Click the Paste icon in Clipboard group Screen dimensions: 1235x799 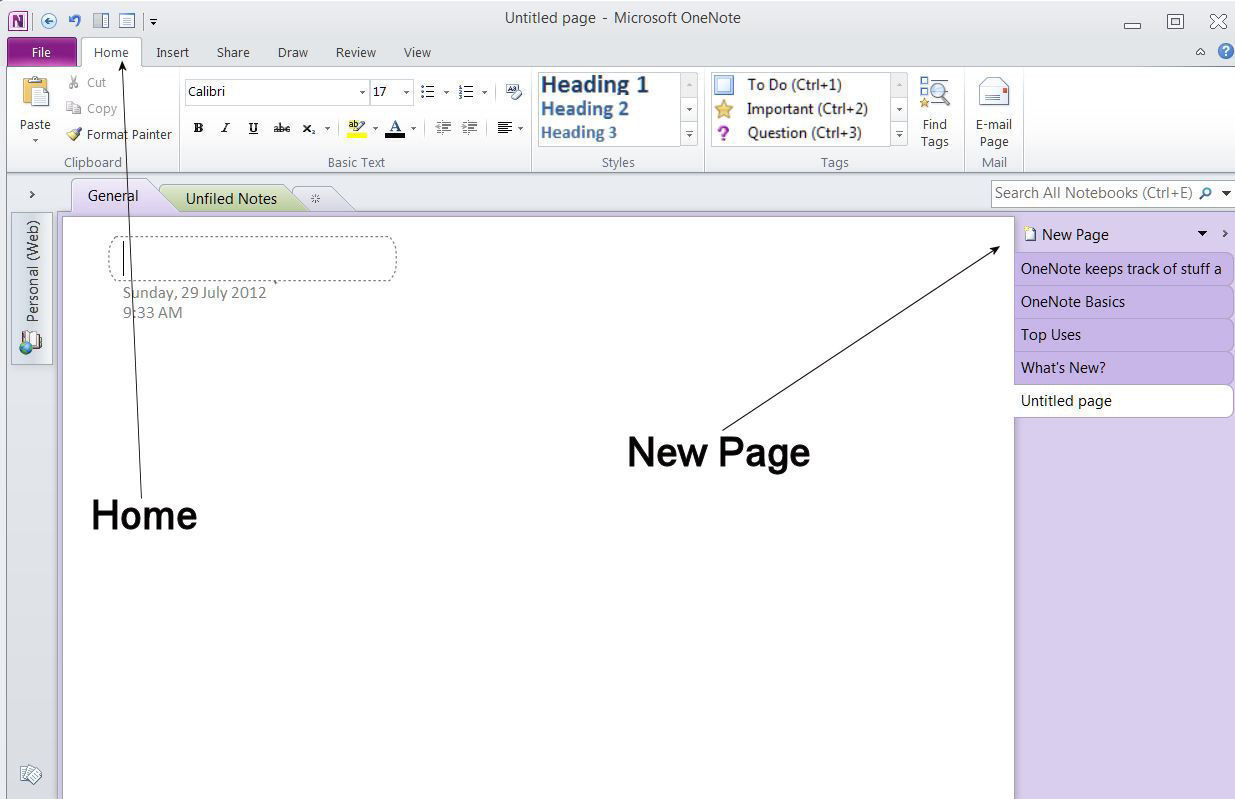[35, 93]
